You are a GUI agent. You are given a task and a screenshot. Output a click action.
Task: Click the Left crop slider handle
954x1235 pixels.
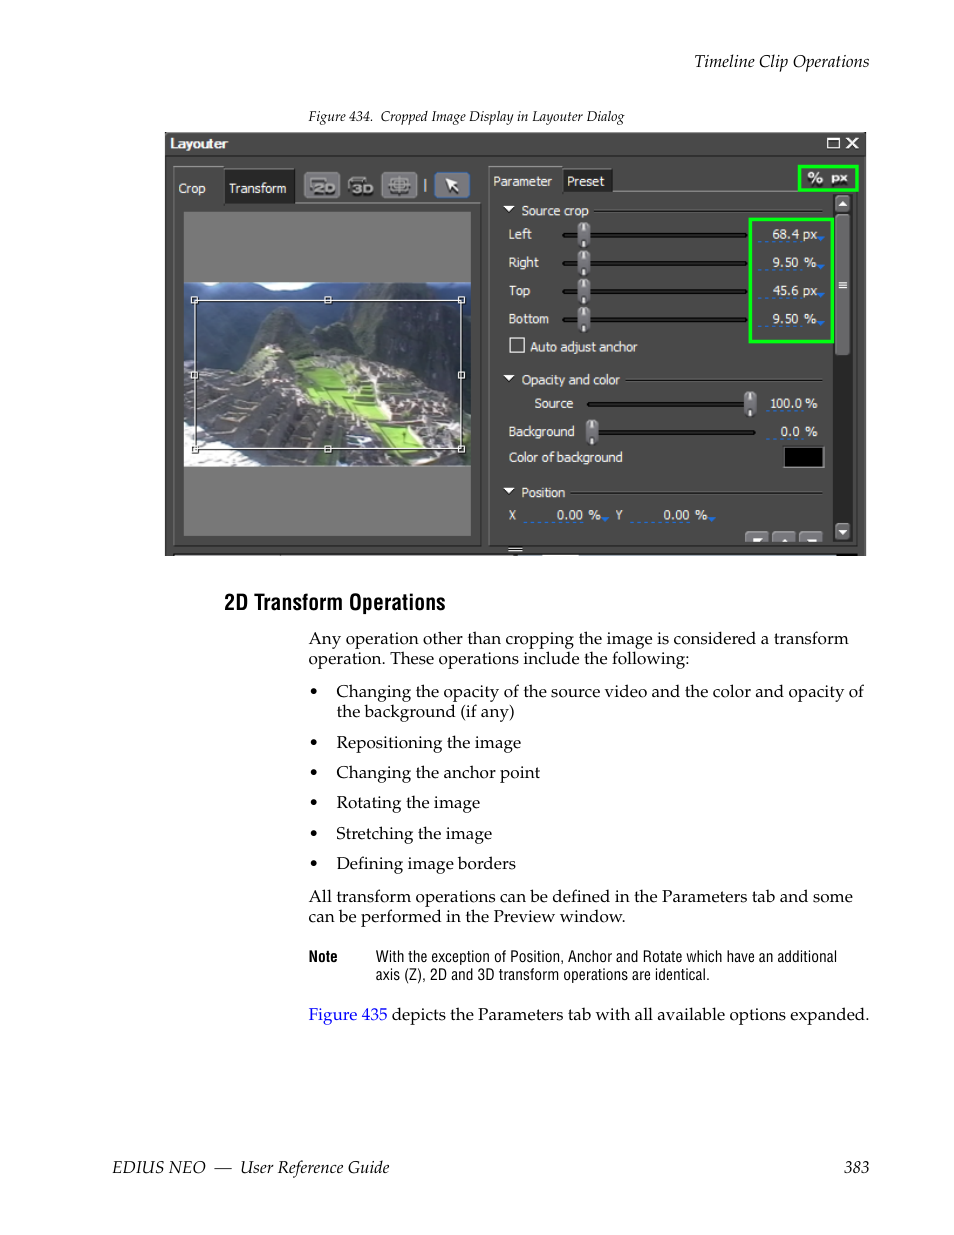[584, 234]
